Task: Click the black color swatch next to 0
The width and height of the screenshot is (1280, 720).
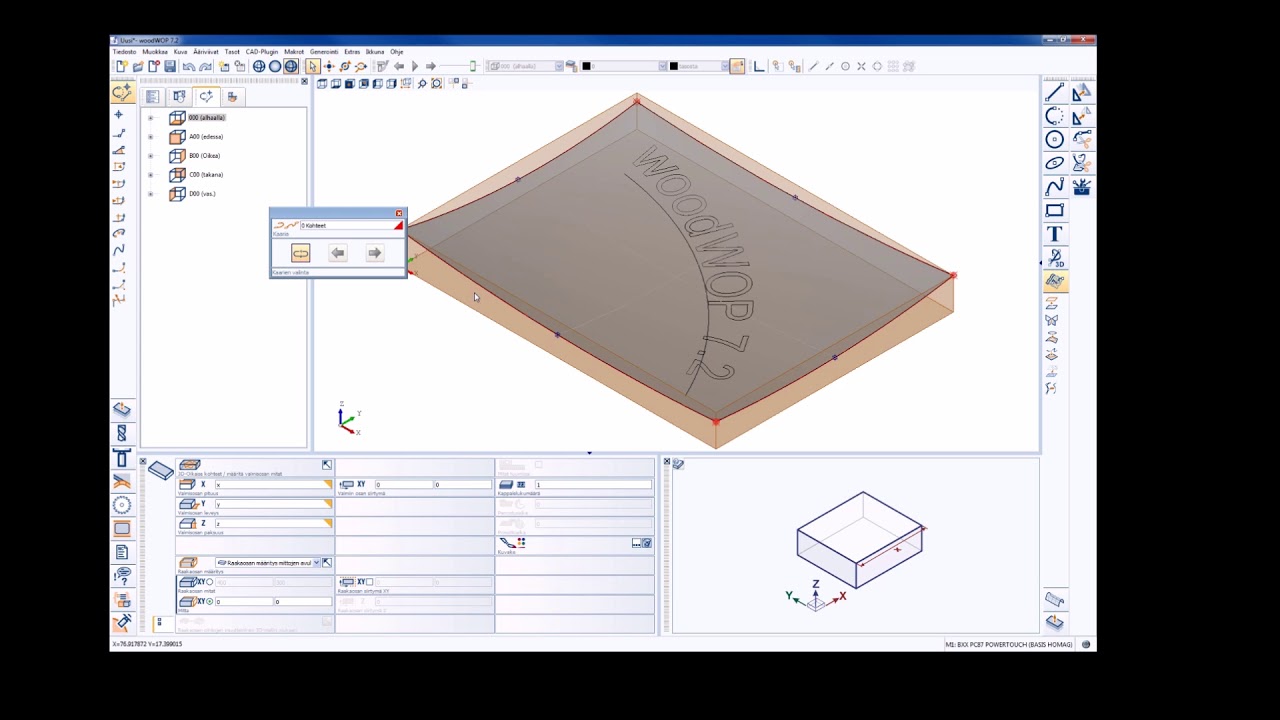Action: 586,66
